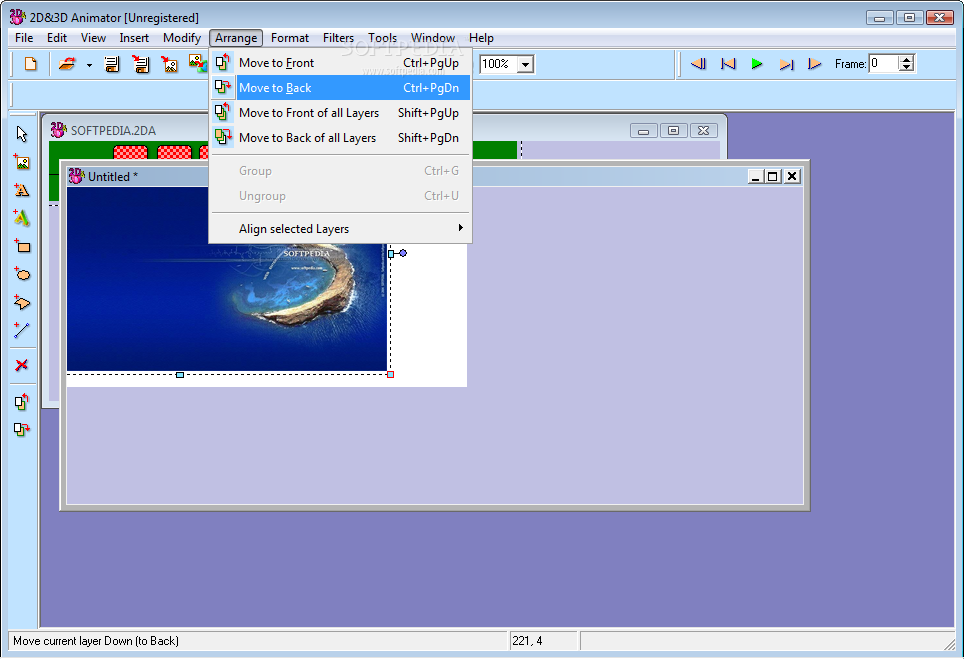
Task: Maximize the Untitled document window
Action: [773, 176]
